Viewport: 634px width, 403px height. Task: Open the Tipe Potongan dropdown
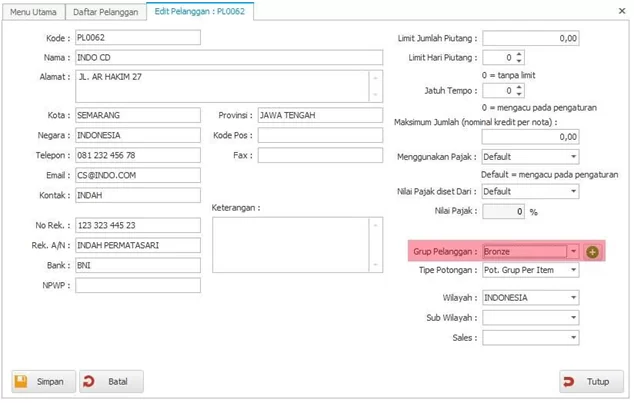click(x=573, y=272)
